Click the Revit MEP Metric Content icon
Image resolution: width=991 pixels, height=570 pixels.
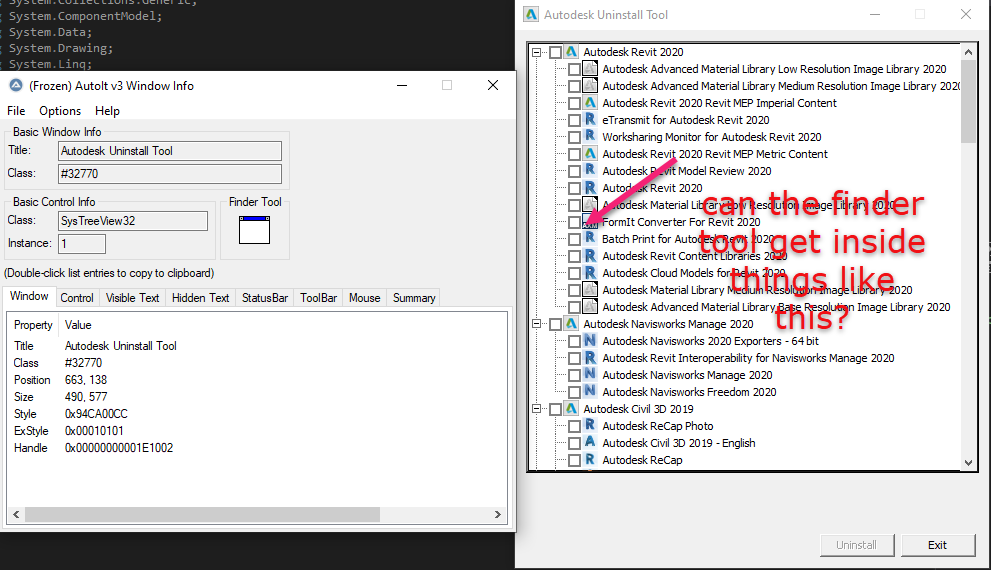click(x=590, y=154)
